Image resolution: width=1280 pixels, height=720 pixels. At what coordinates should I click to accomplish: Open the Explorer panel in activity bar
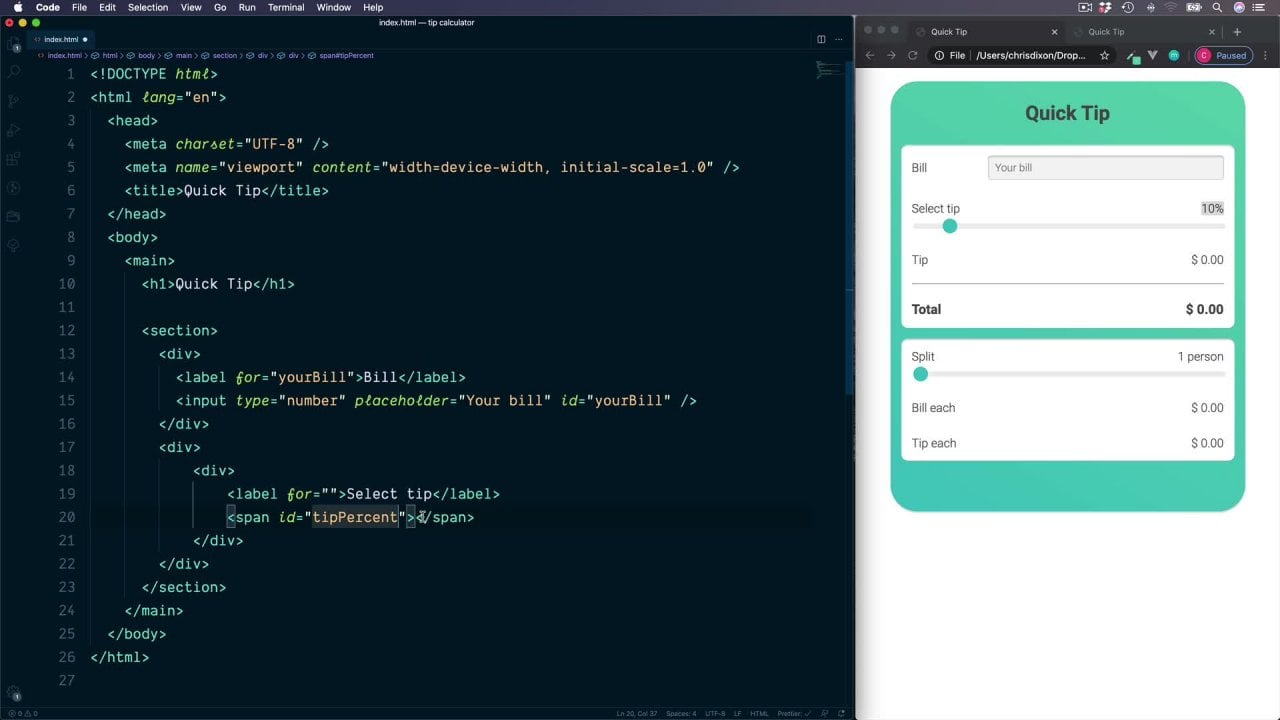tap(13, 45)
